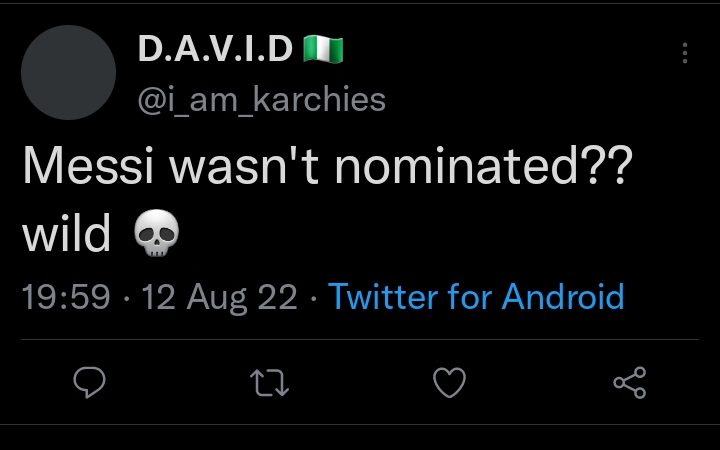Screen dimensions: 720x450
Task: Like the tweet with the heart icon
Action: point(450,382)
